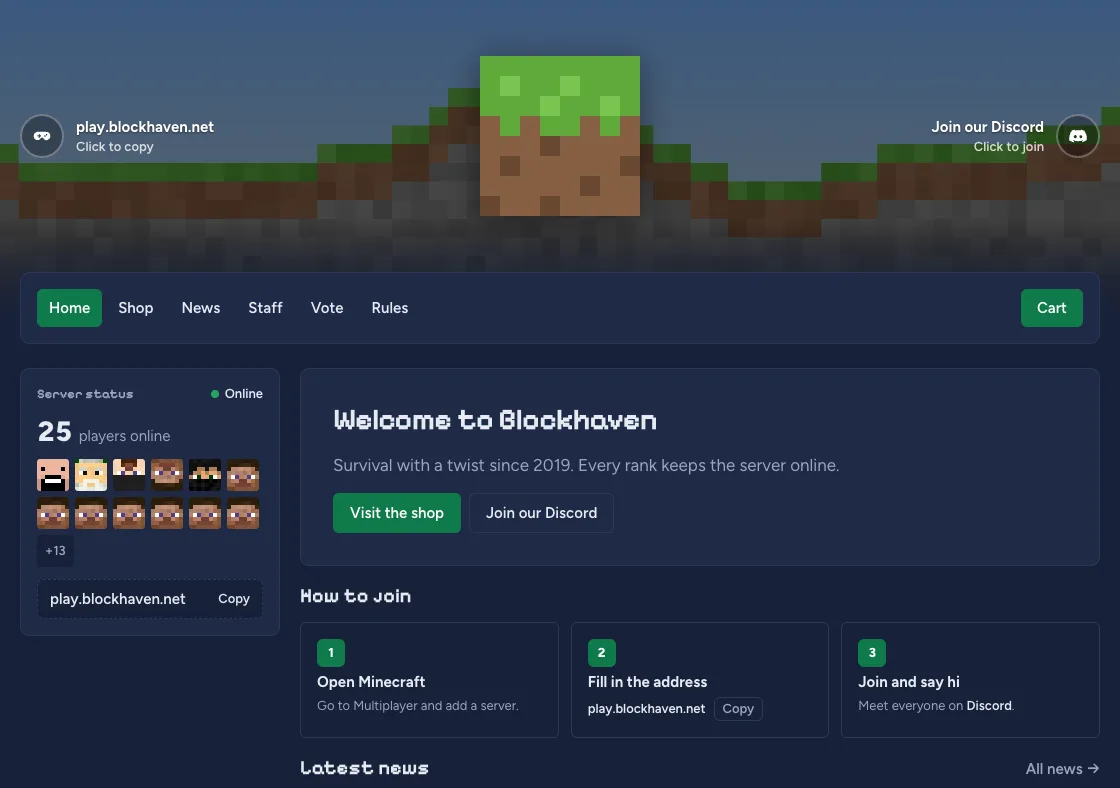Click the +13 more players badge
The image size is (1120, 788).
coord(55,551)
